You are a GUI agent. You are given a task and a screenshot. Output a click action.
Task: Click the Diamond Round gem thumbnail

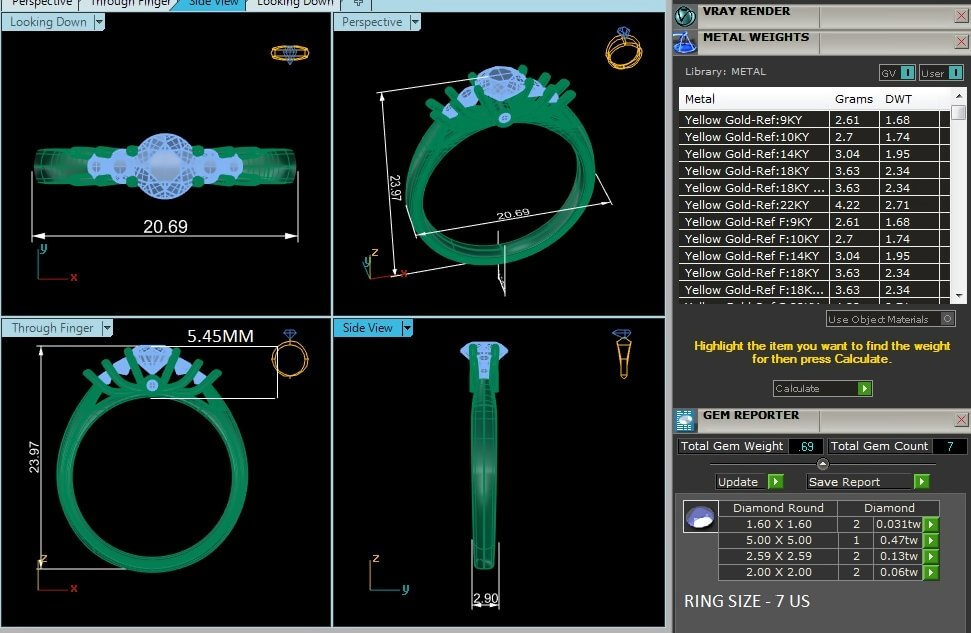(699, 517)
